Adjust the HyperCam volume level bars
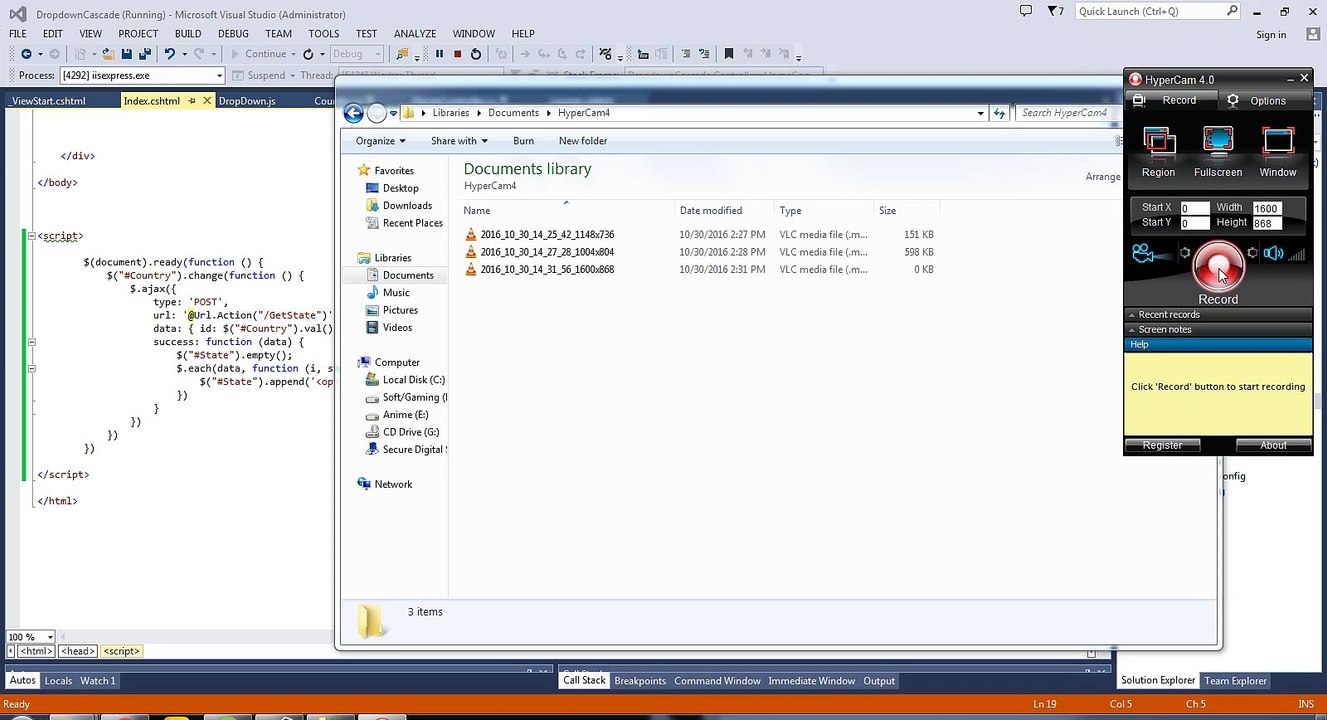The width and height of the screenshot is (1327, 720). click(x=1297, y=254)
